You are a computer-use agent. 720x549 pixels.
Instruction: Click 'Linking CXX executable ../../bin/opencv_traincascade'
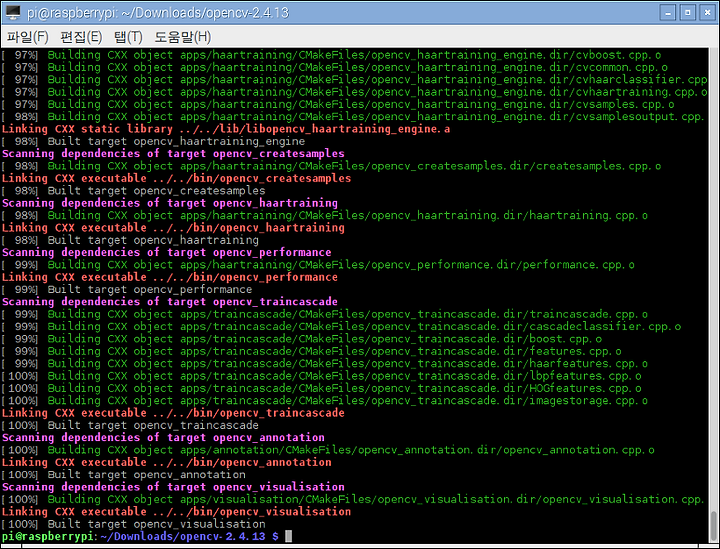[x=173, y=413]
